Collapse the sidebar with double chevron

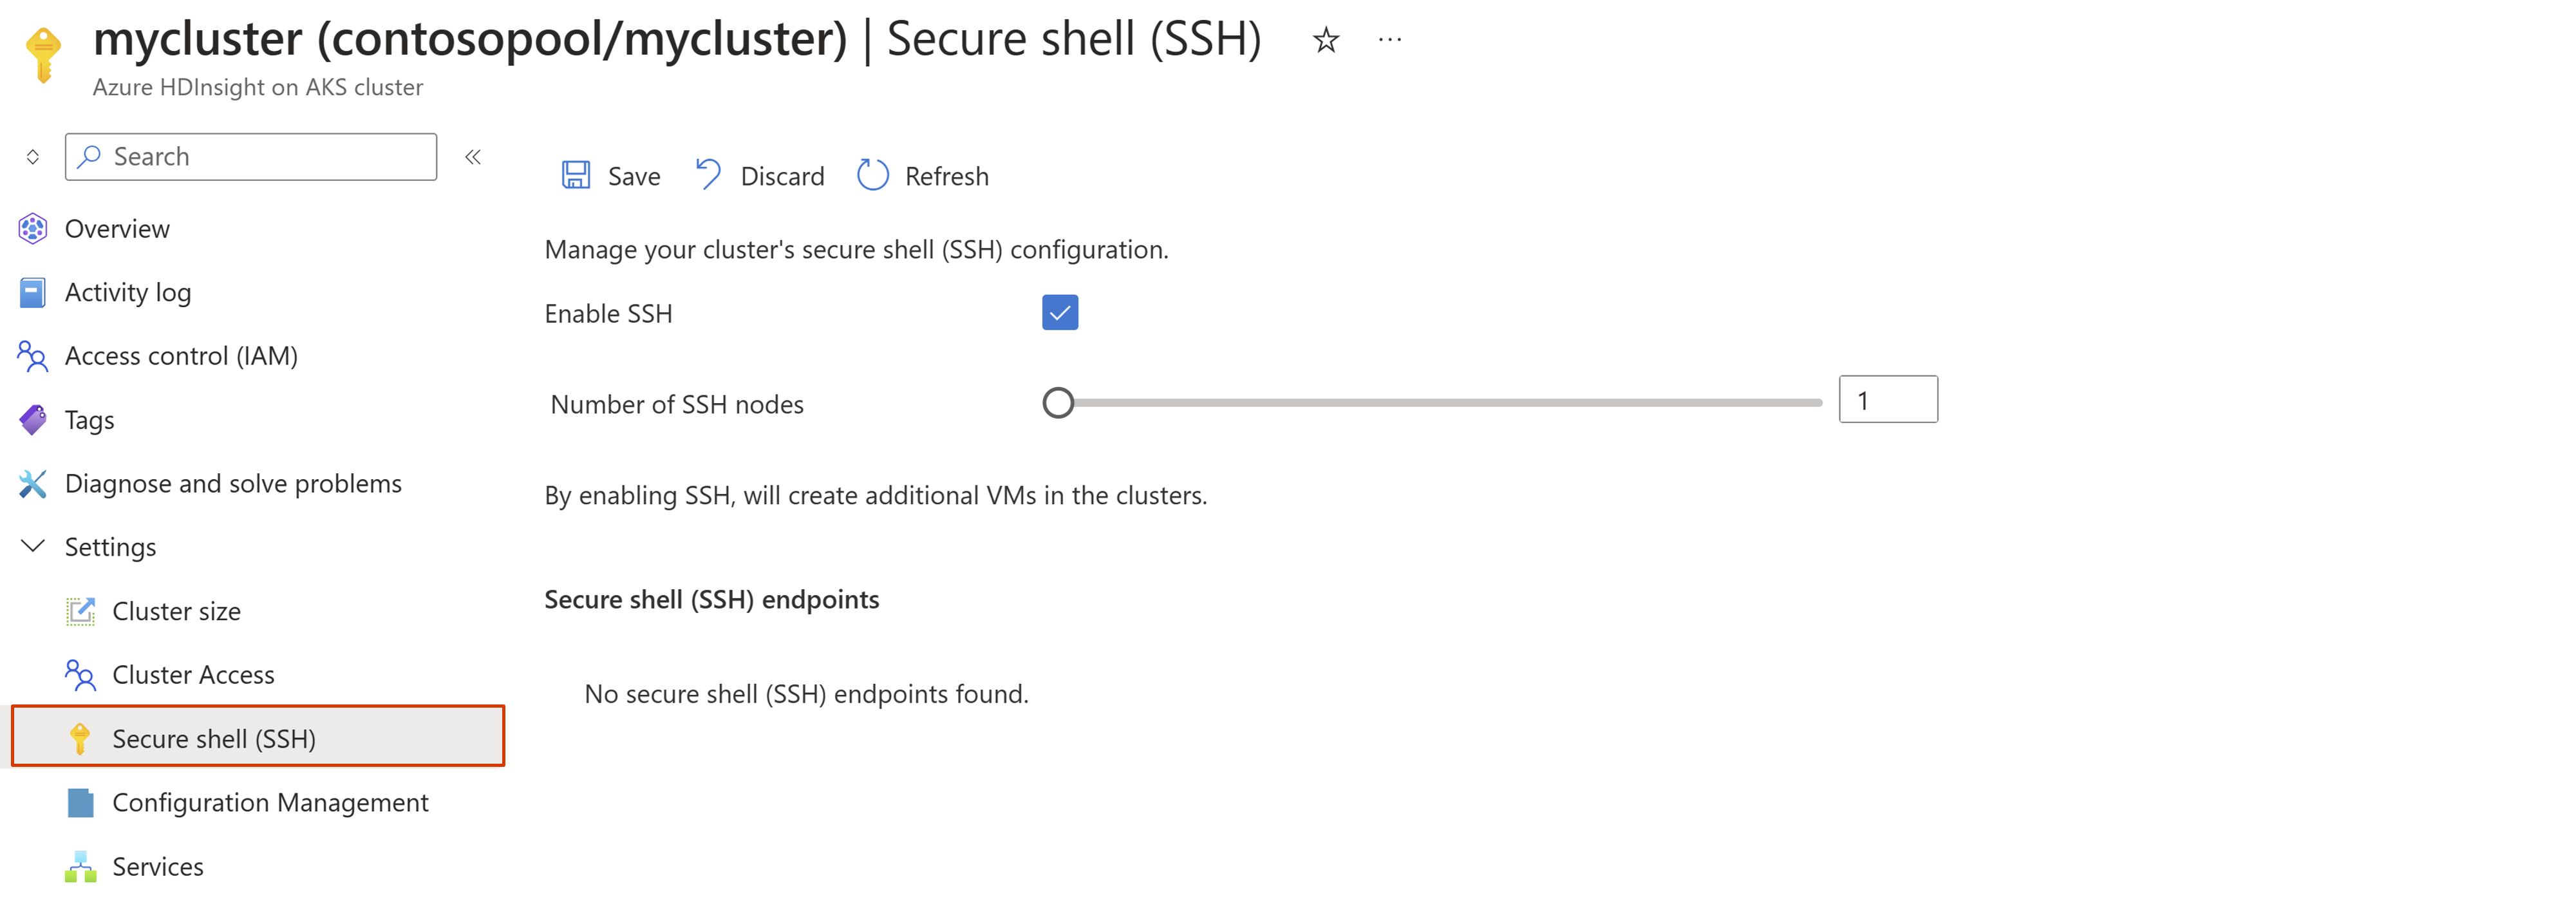pos(473,157)
